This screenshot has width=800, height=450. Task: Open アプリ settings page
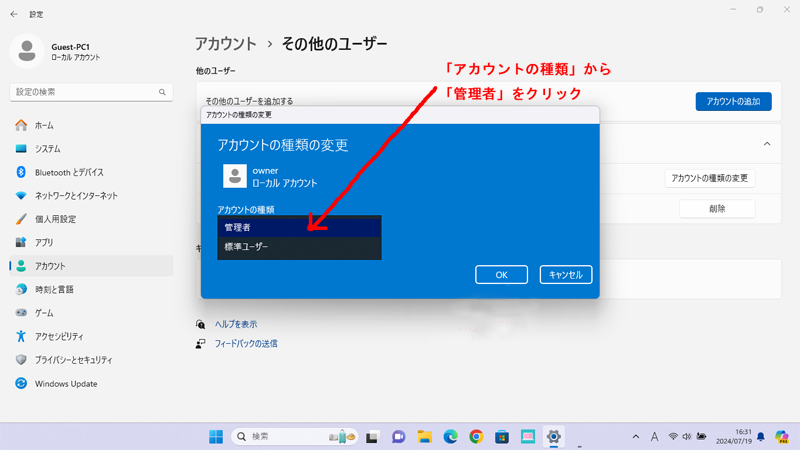tap(44, 243)
